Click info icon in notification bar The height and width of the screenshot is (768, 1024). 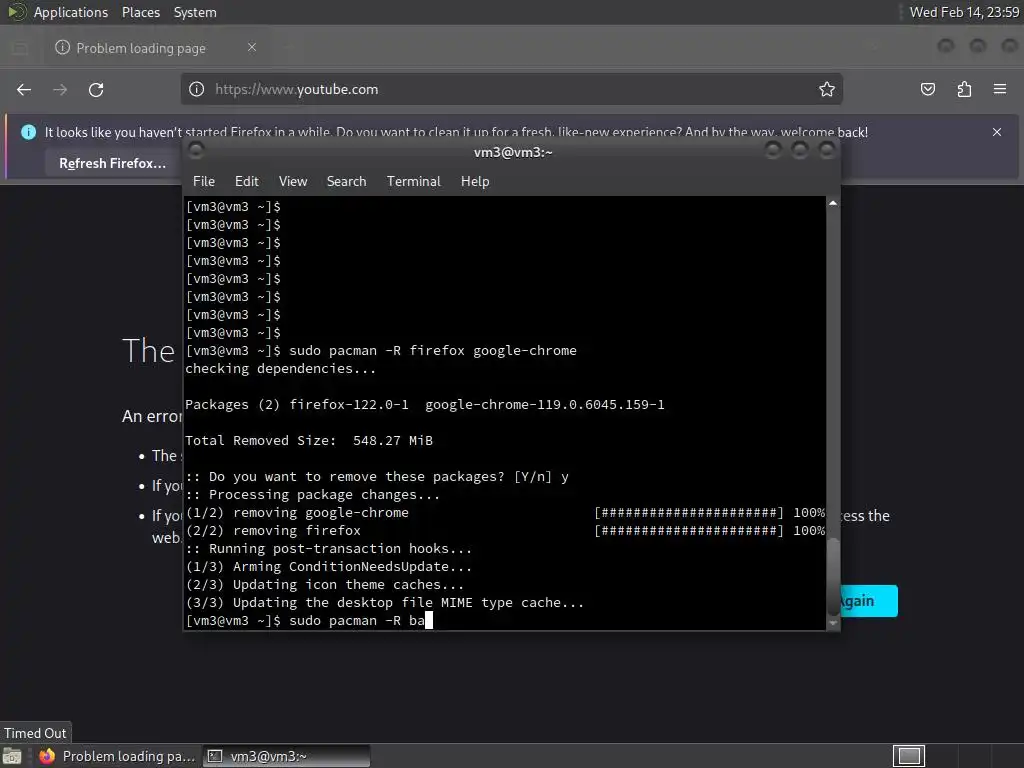[29, 132]
